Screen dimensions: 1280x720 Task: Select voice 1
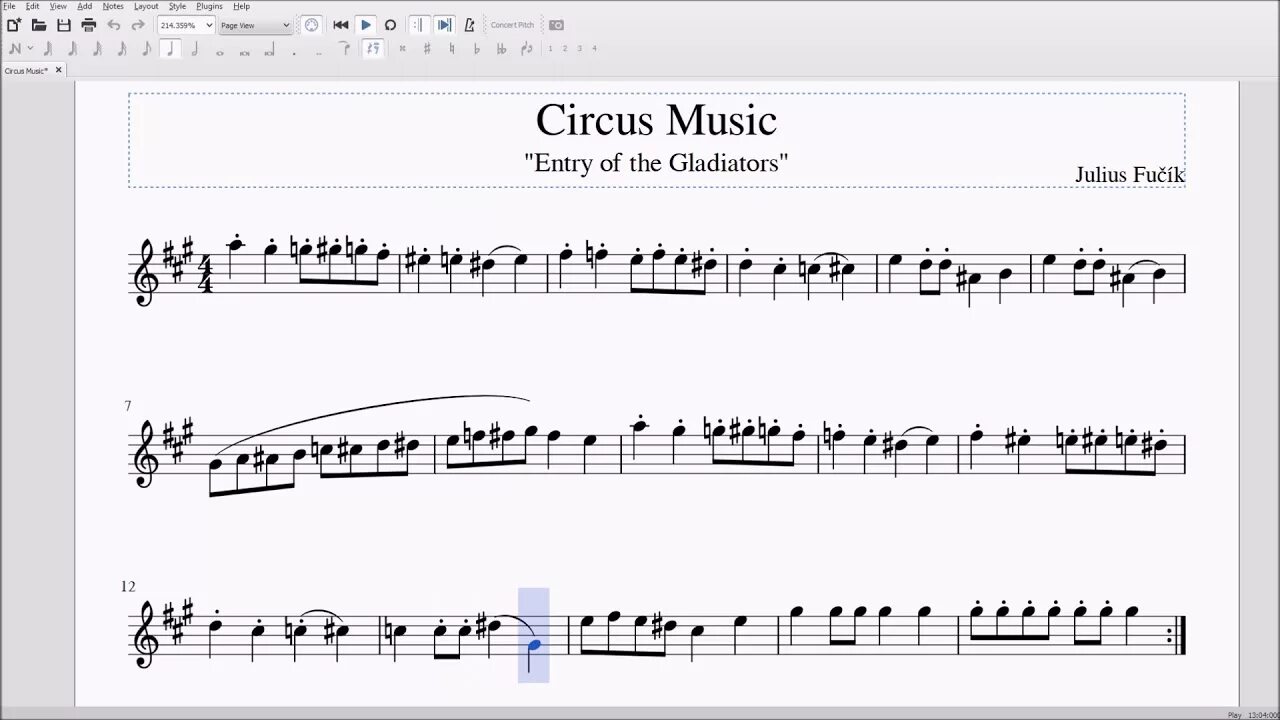(x=550, y=48)
